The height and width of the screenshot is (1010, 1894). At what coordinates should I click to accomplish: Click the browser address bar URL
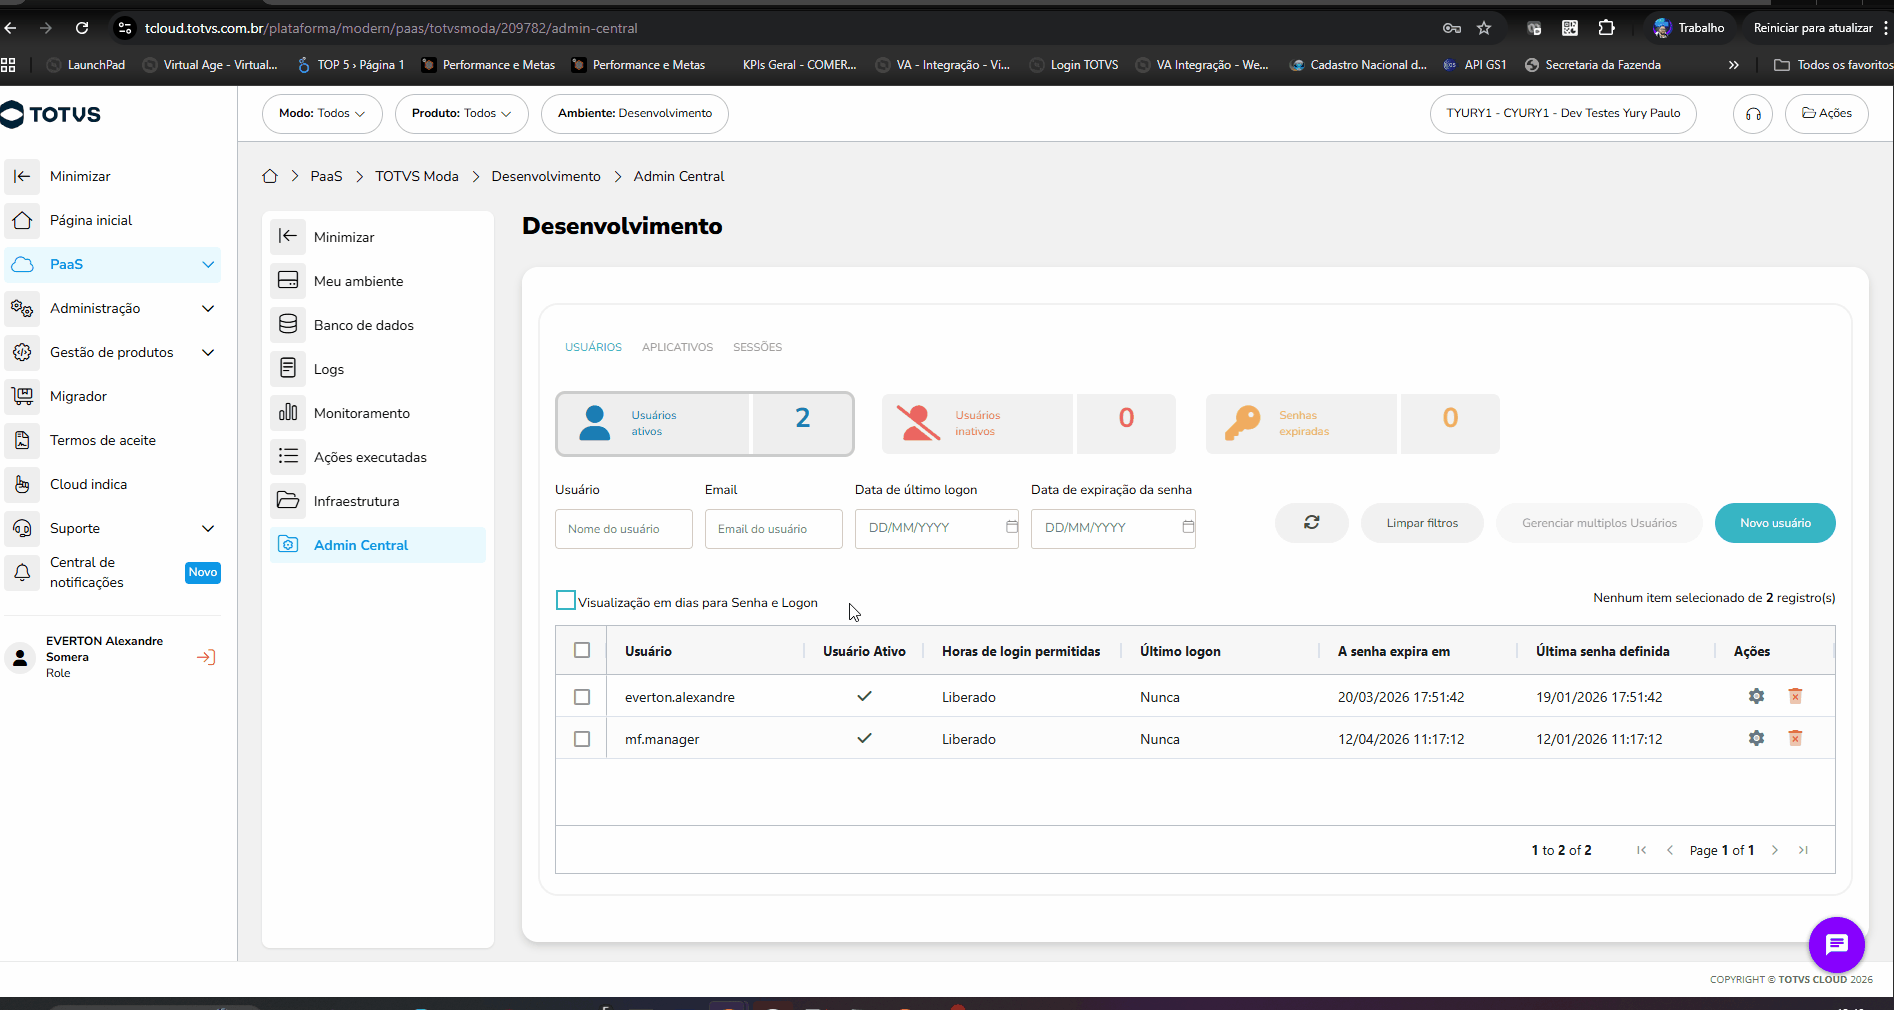(391, 28)
